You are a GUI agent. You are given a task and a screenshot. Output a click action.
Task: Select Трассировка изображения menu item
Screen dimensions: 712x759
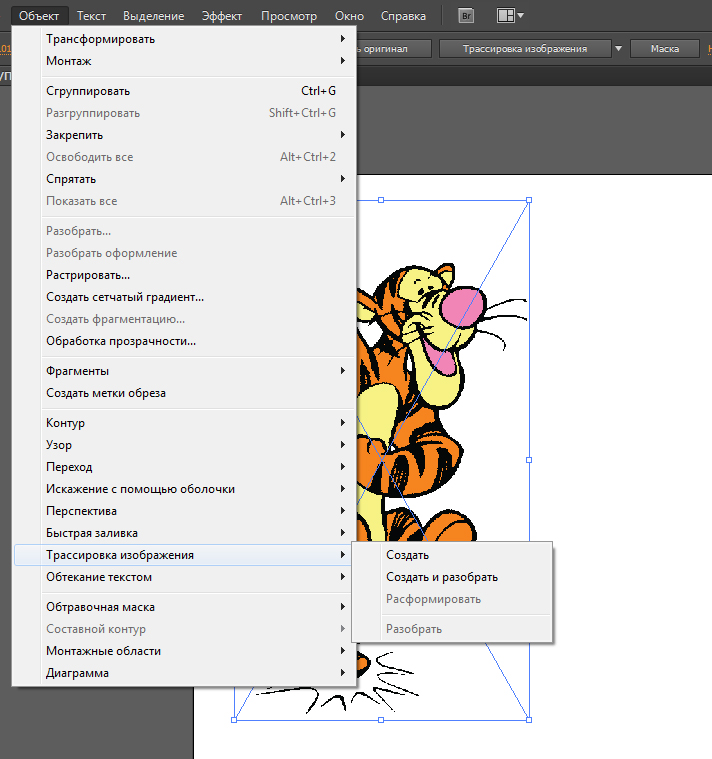[x=185, y=555]
